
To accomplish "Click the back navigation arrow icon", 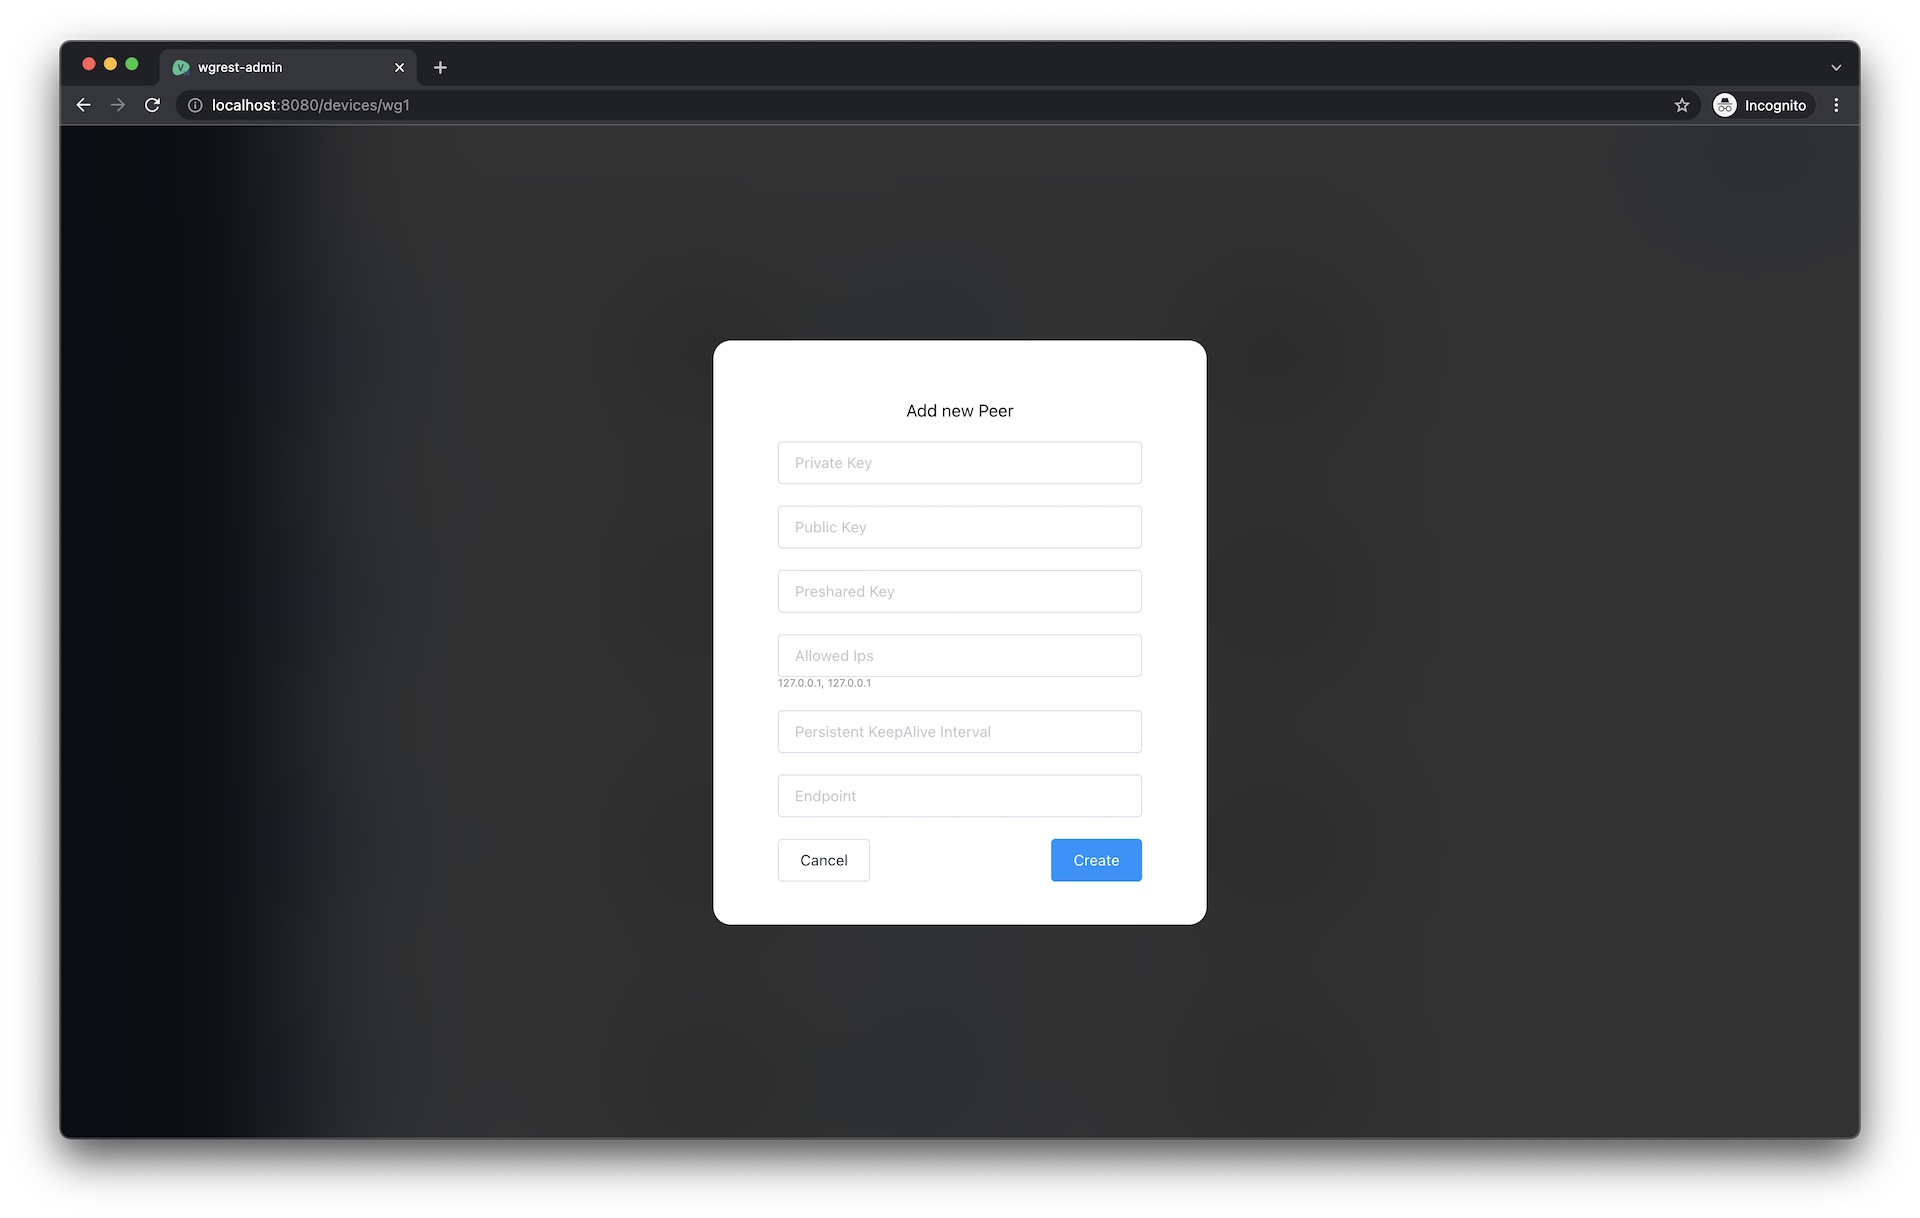I will [x=83, y=105].
